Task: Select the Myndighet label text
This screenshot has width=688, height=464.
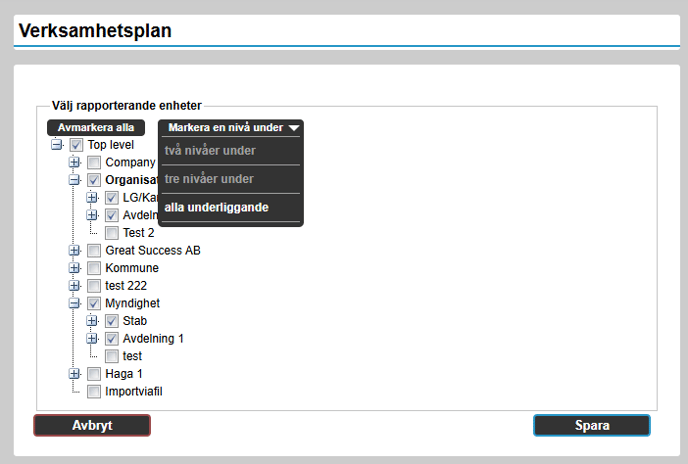Action: [133, 303]
